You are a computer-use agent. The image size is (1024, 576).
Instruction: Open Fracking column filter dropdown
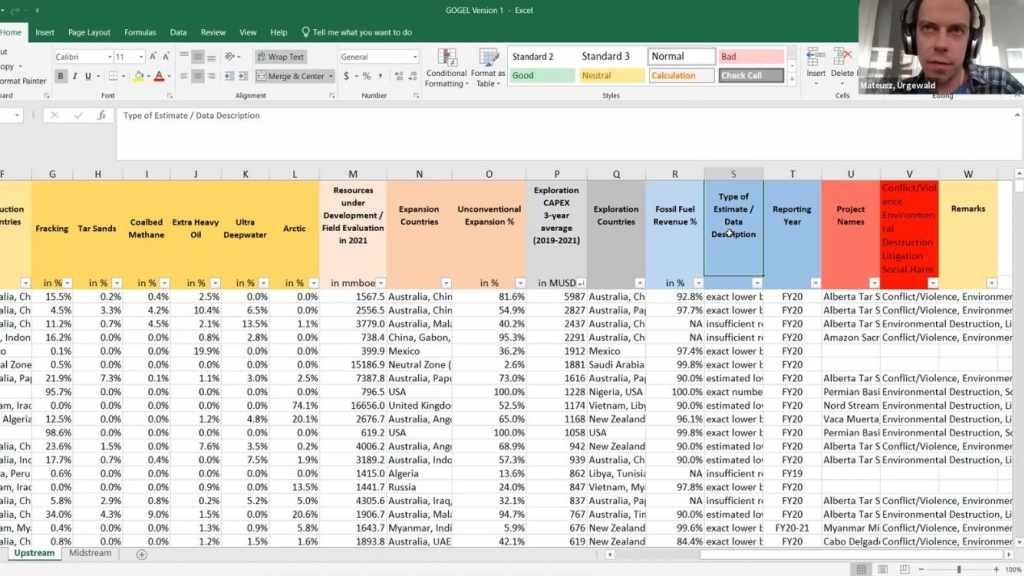pos(67,283)
